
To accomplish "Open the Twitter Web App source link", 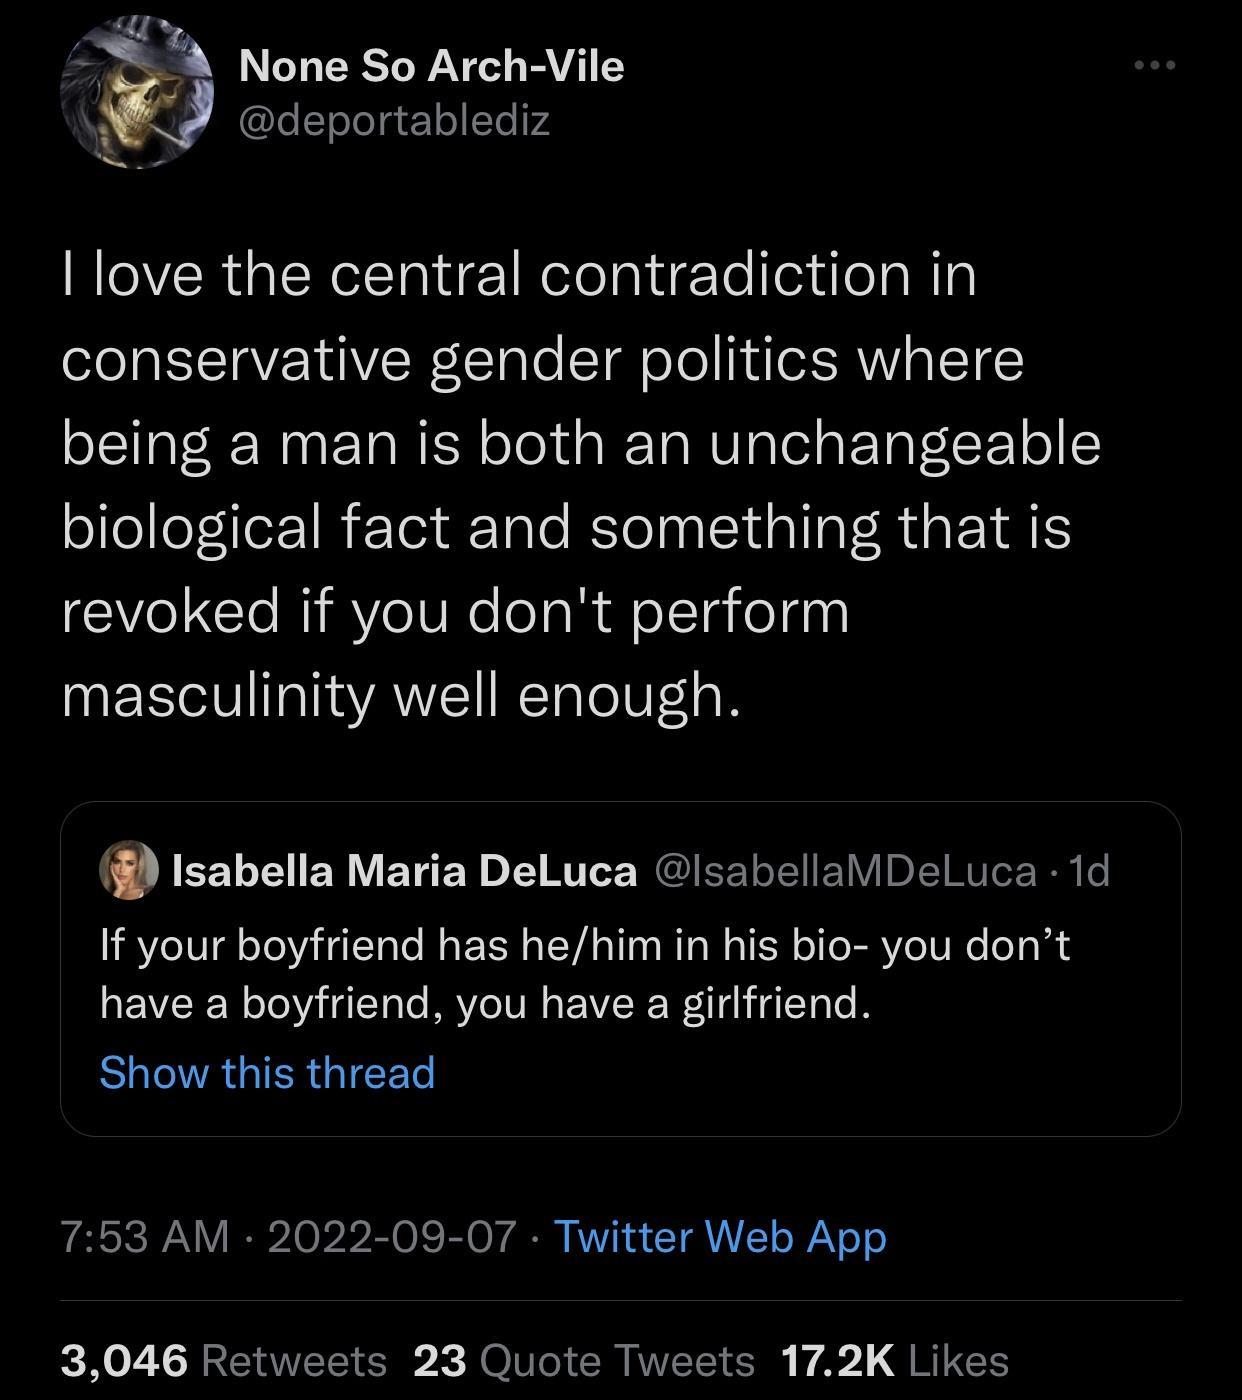I will [720, 1236].
